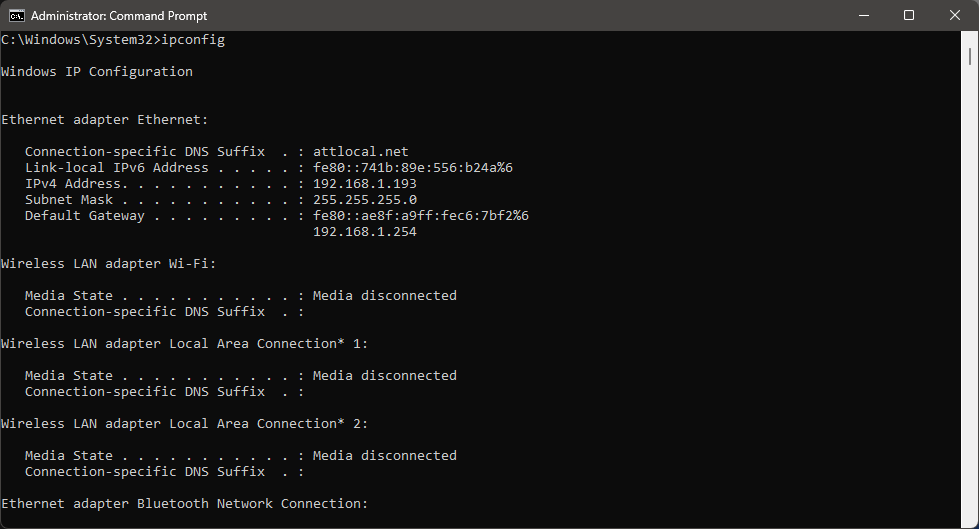Minimize the Command Prompt window
This screenshot has height=529, width=979.
pos(864,15)
